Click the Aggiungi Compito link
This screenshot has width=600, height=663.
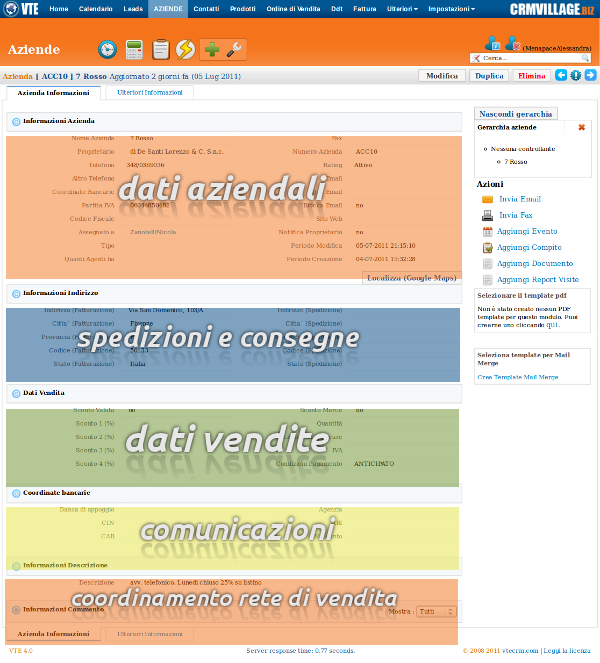(x=529, y=247)
